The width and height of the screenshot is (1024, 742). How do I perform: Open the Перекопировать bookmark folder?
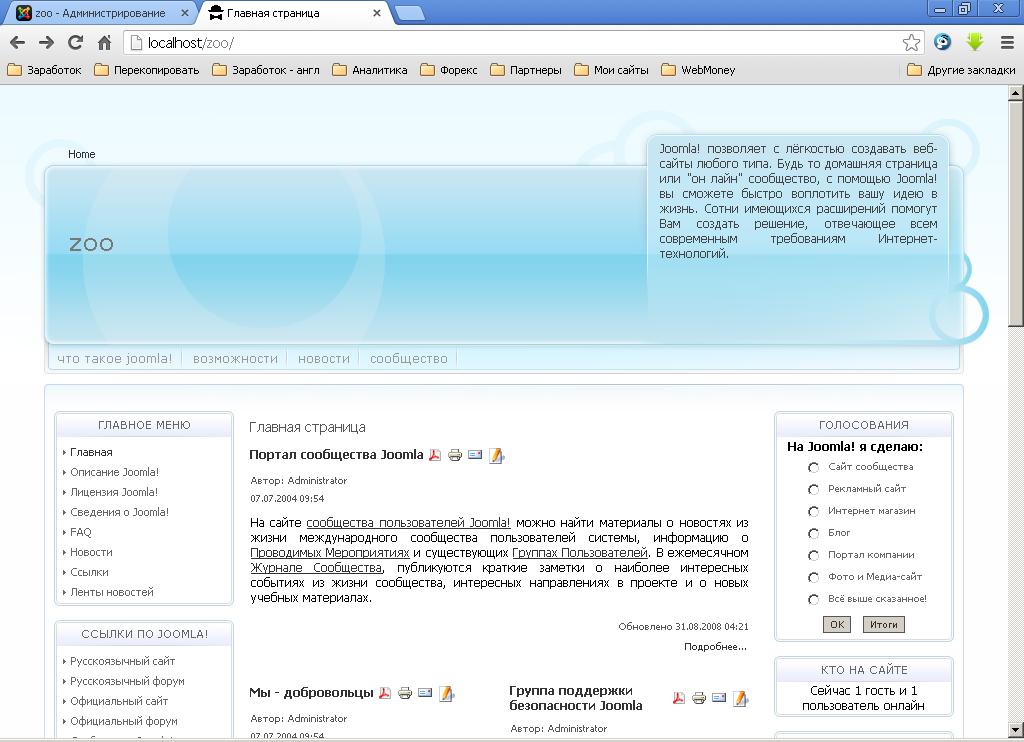click(x=147, y=70)
